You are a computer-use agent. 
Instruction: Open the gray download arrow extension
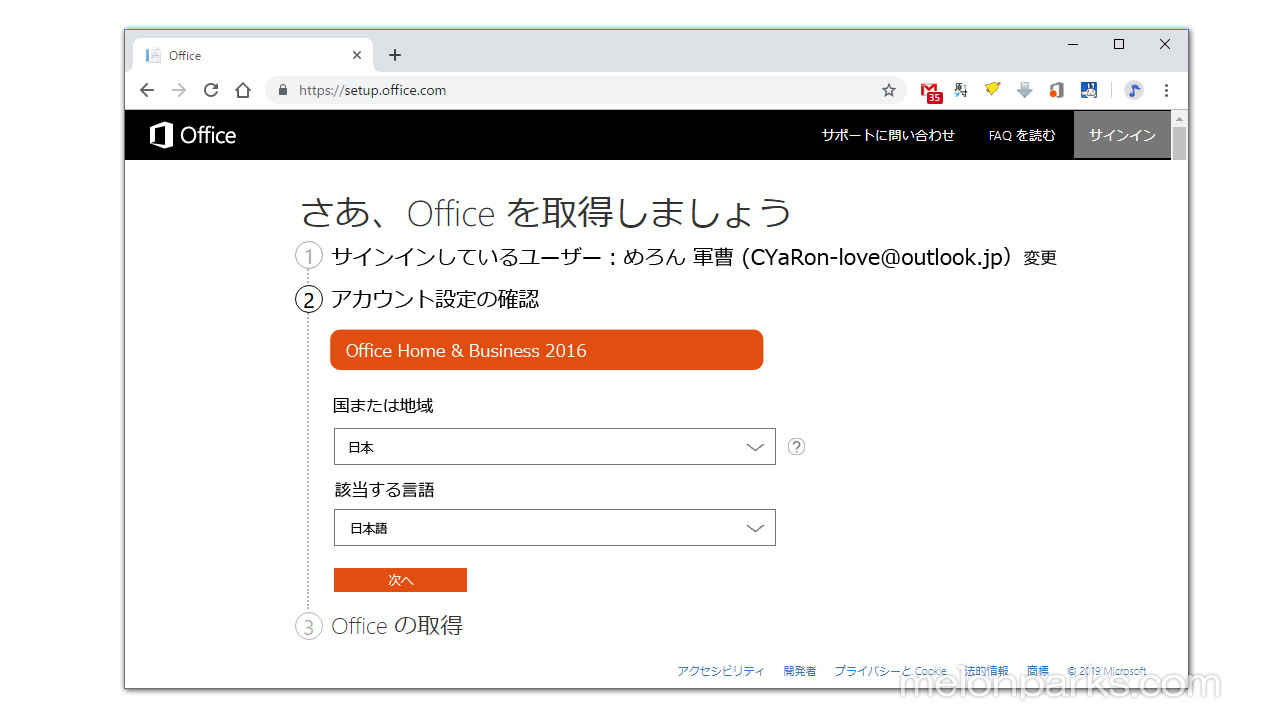[1024, 90]
